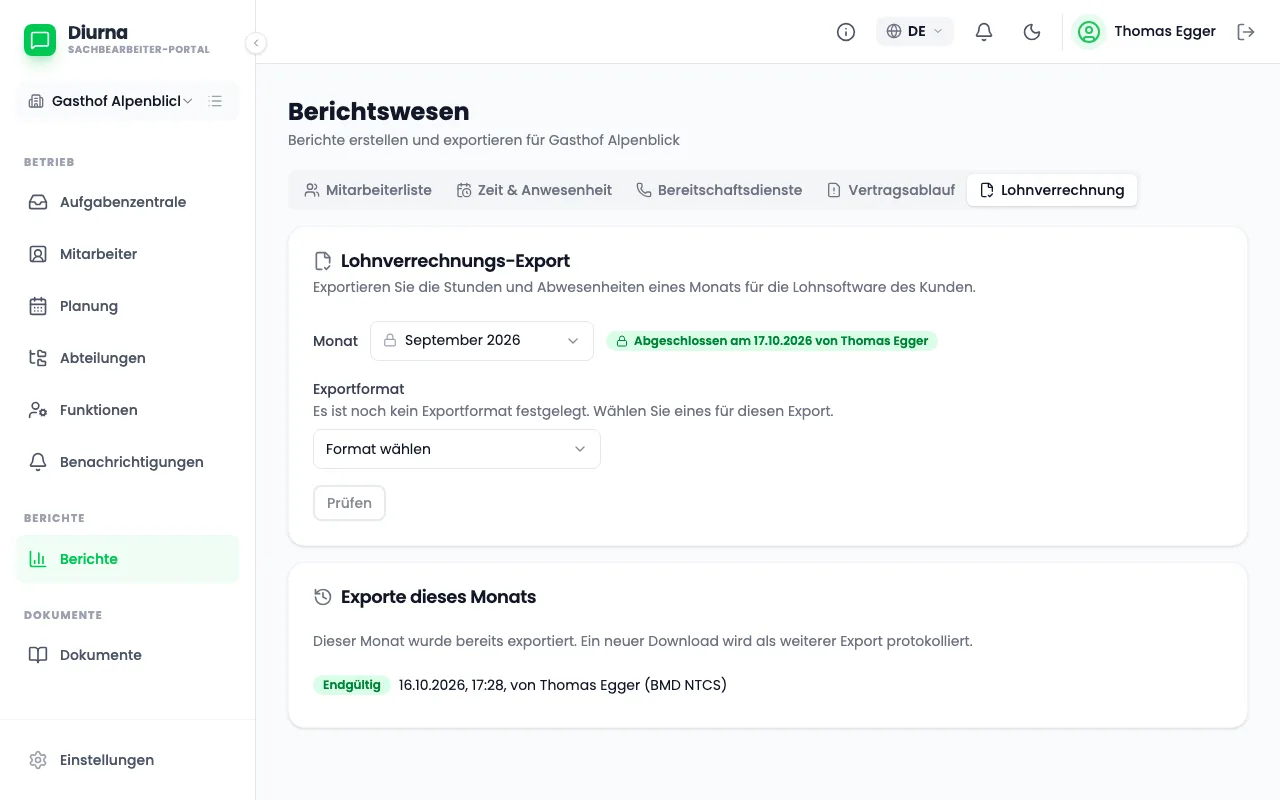Screen dimensions: 1280x800
Task: Click the Prüfen button
Action: coord(349,503)
